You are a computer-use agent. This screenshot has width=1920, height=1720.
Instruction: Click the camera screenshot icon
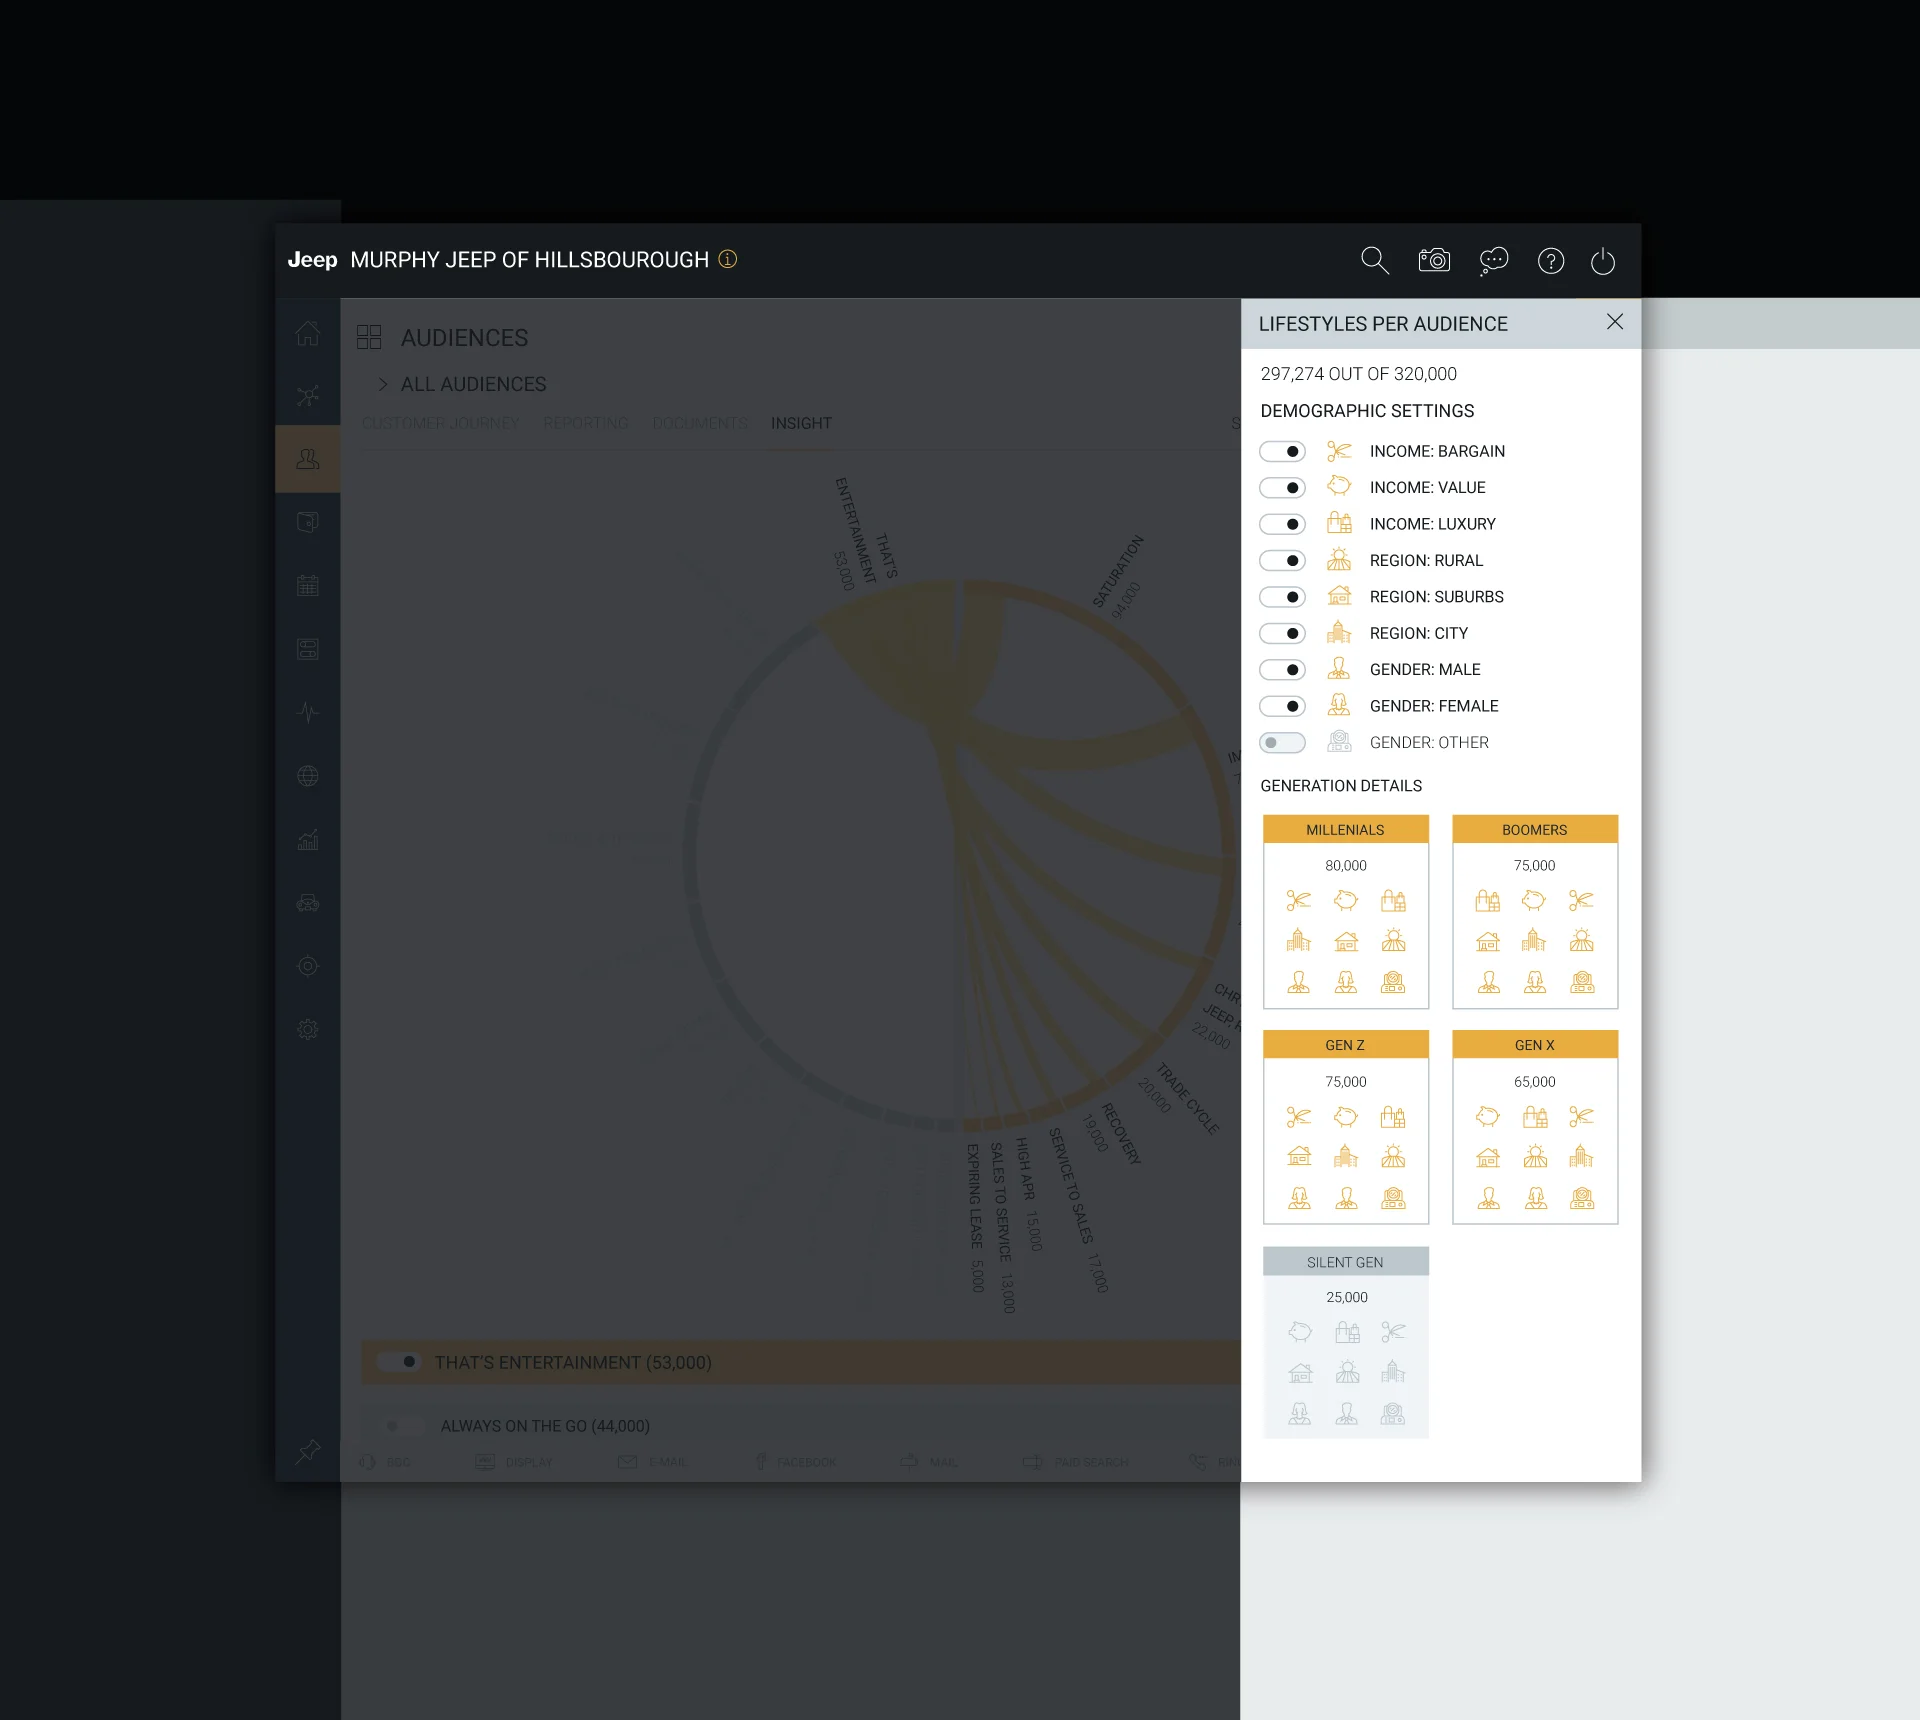tap(1434, 261)
